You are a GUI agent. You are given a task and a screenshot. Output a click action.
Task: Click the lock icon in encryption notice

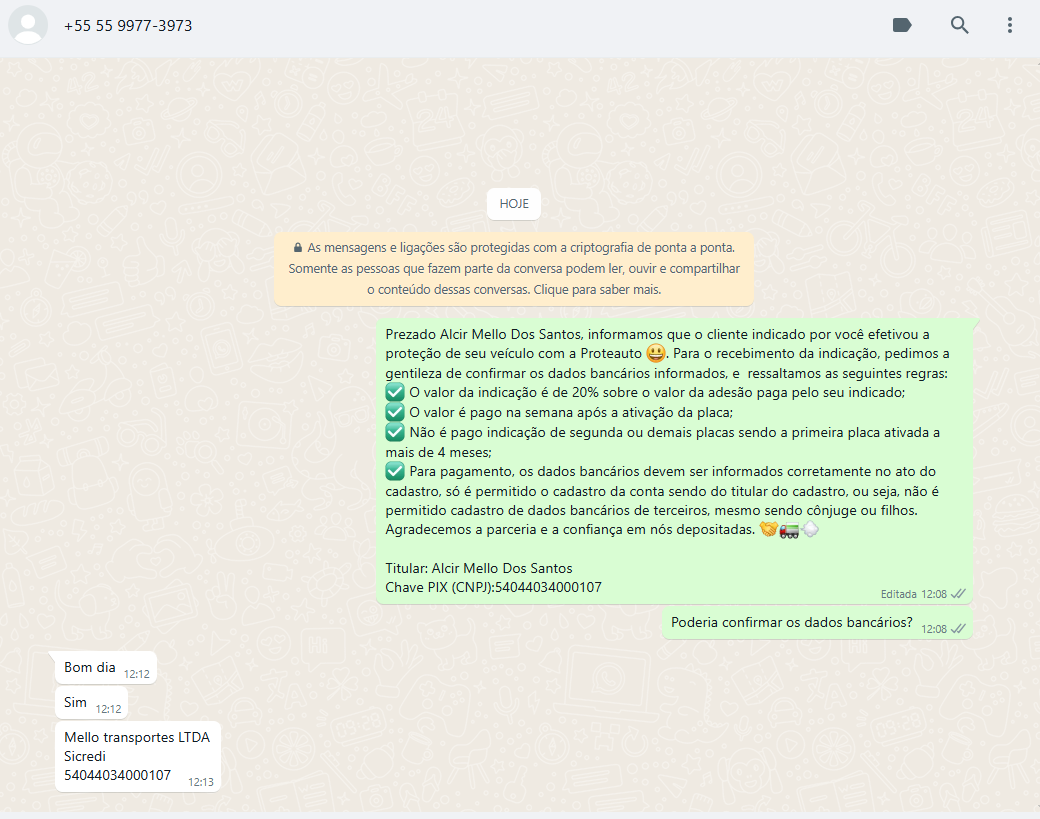click(x=297, y=248)
